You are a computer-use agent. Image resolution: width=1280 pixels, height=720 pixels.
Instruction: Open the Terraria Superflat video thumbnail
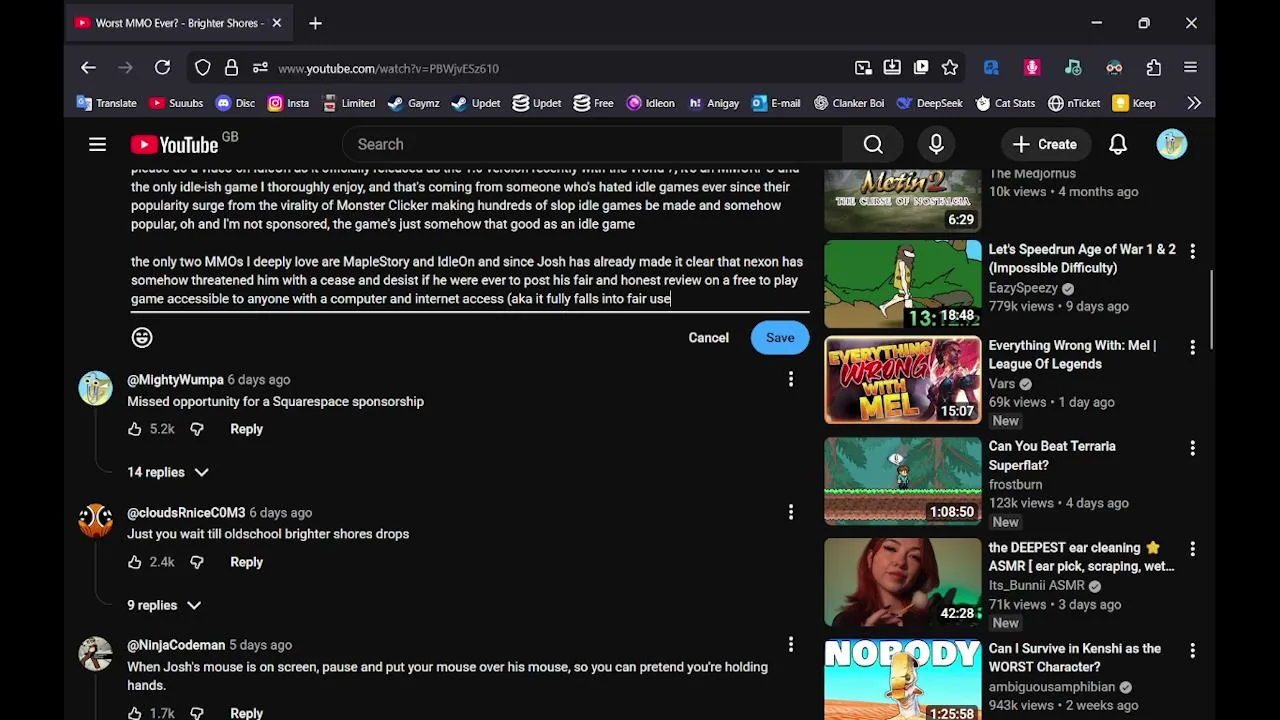pyautogui.click(x=902, y=481)
